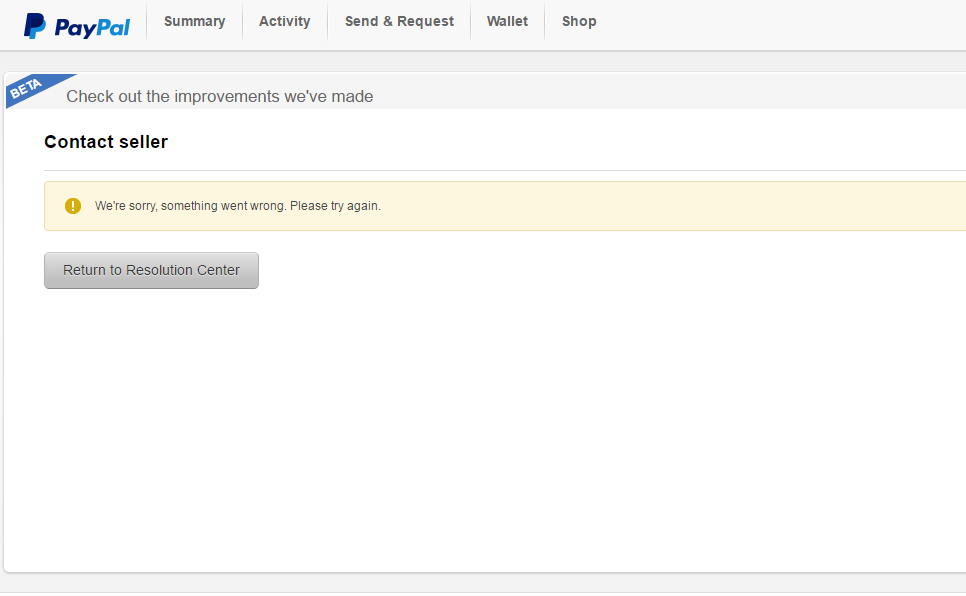Open the Shop navigation item
Viewport: 966px width, 596px height.
pos(579,21)
